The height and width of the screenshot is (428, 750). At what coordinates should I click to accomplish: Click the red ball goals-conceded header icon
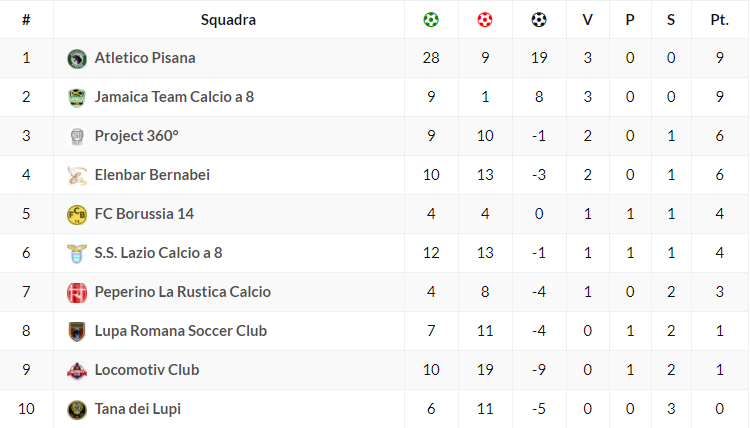485,19
